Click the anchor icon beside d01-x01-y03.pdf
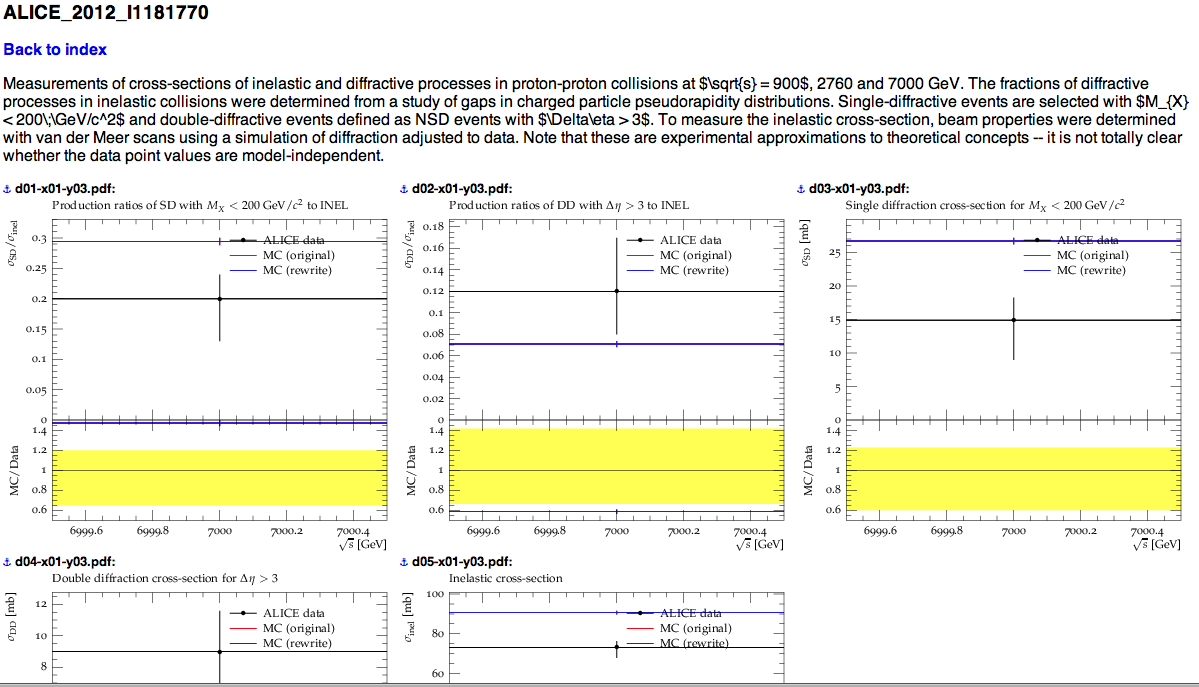The image size is (1199, 687). 8,189
